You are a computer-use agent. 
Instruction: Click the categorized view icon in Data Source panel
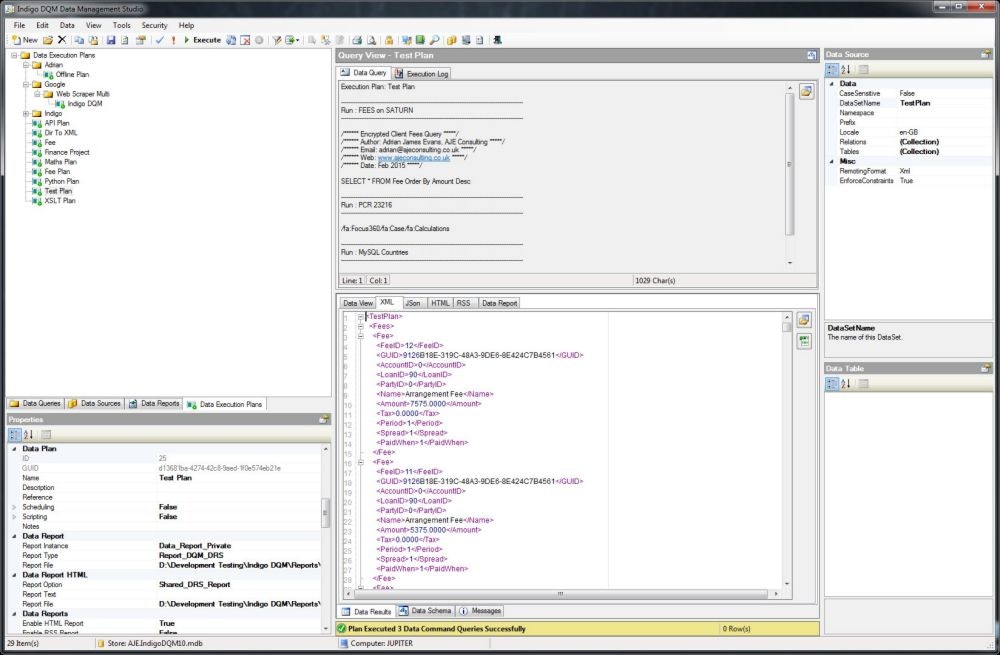coord(832,67)
